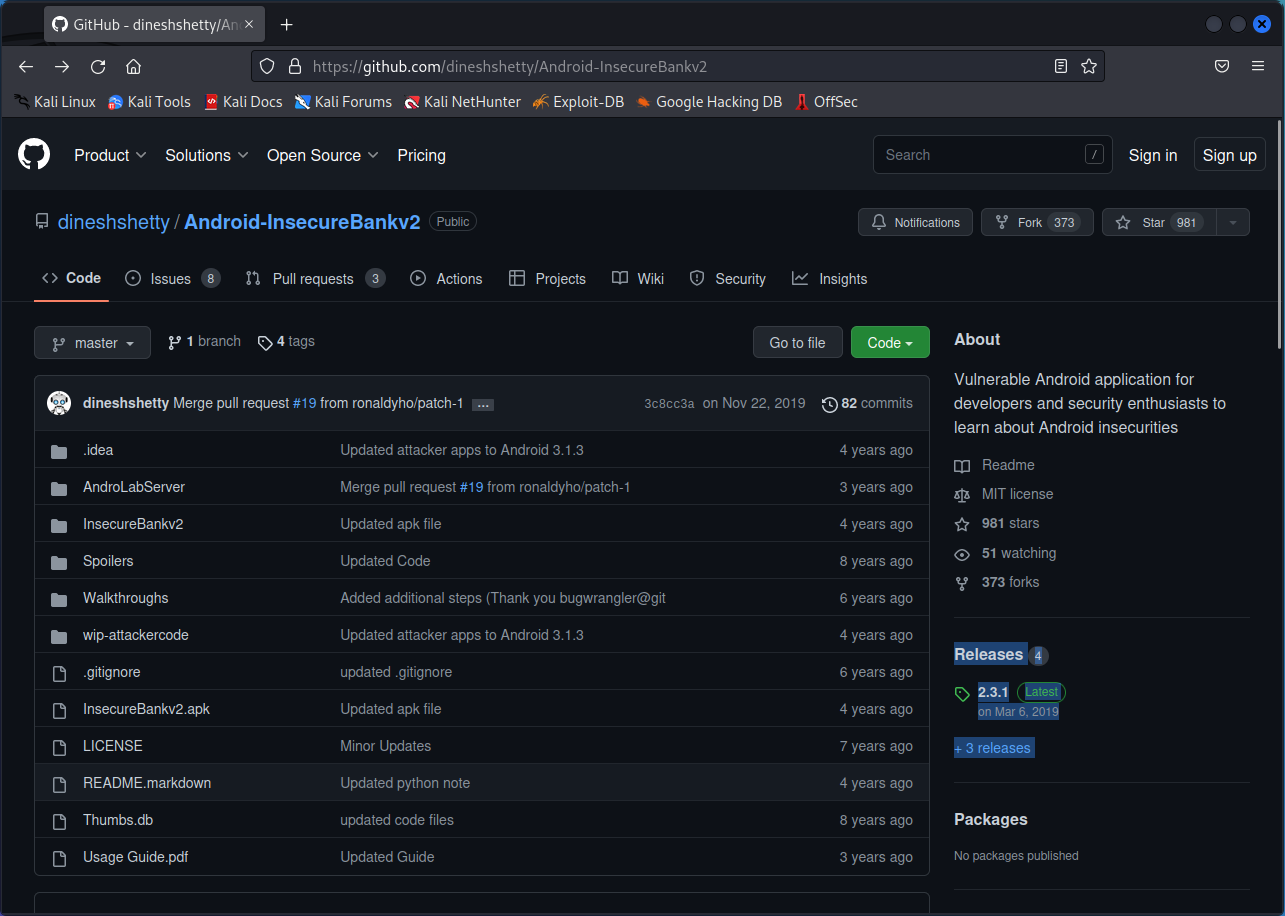Open the Spoilers folder
The image size is (1285, 916).
[108, 561]
